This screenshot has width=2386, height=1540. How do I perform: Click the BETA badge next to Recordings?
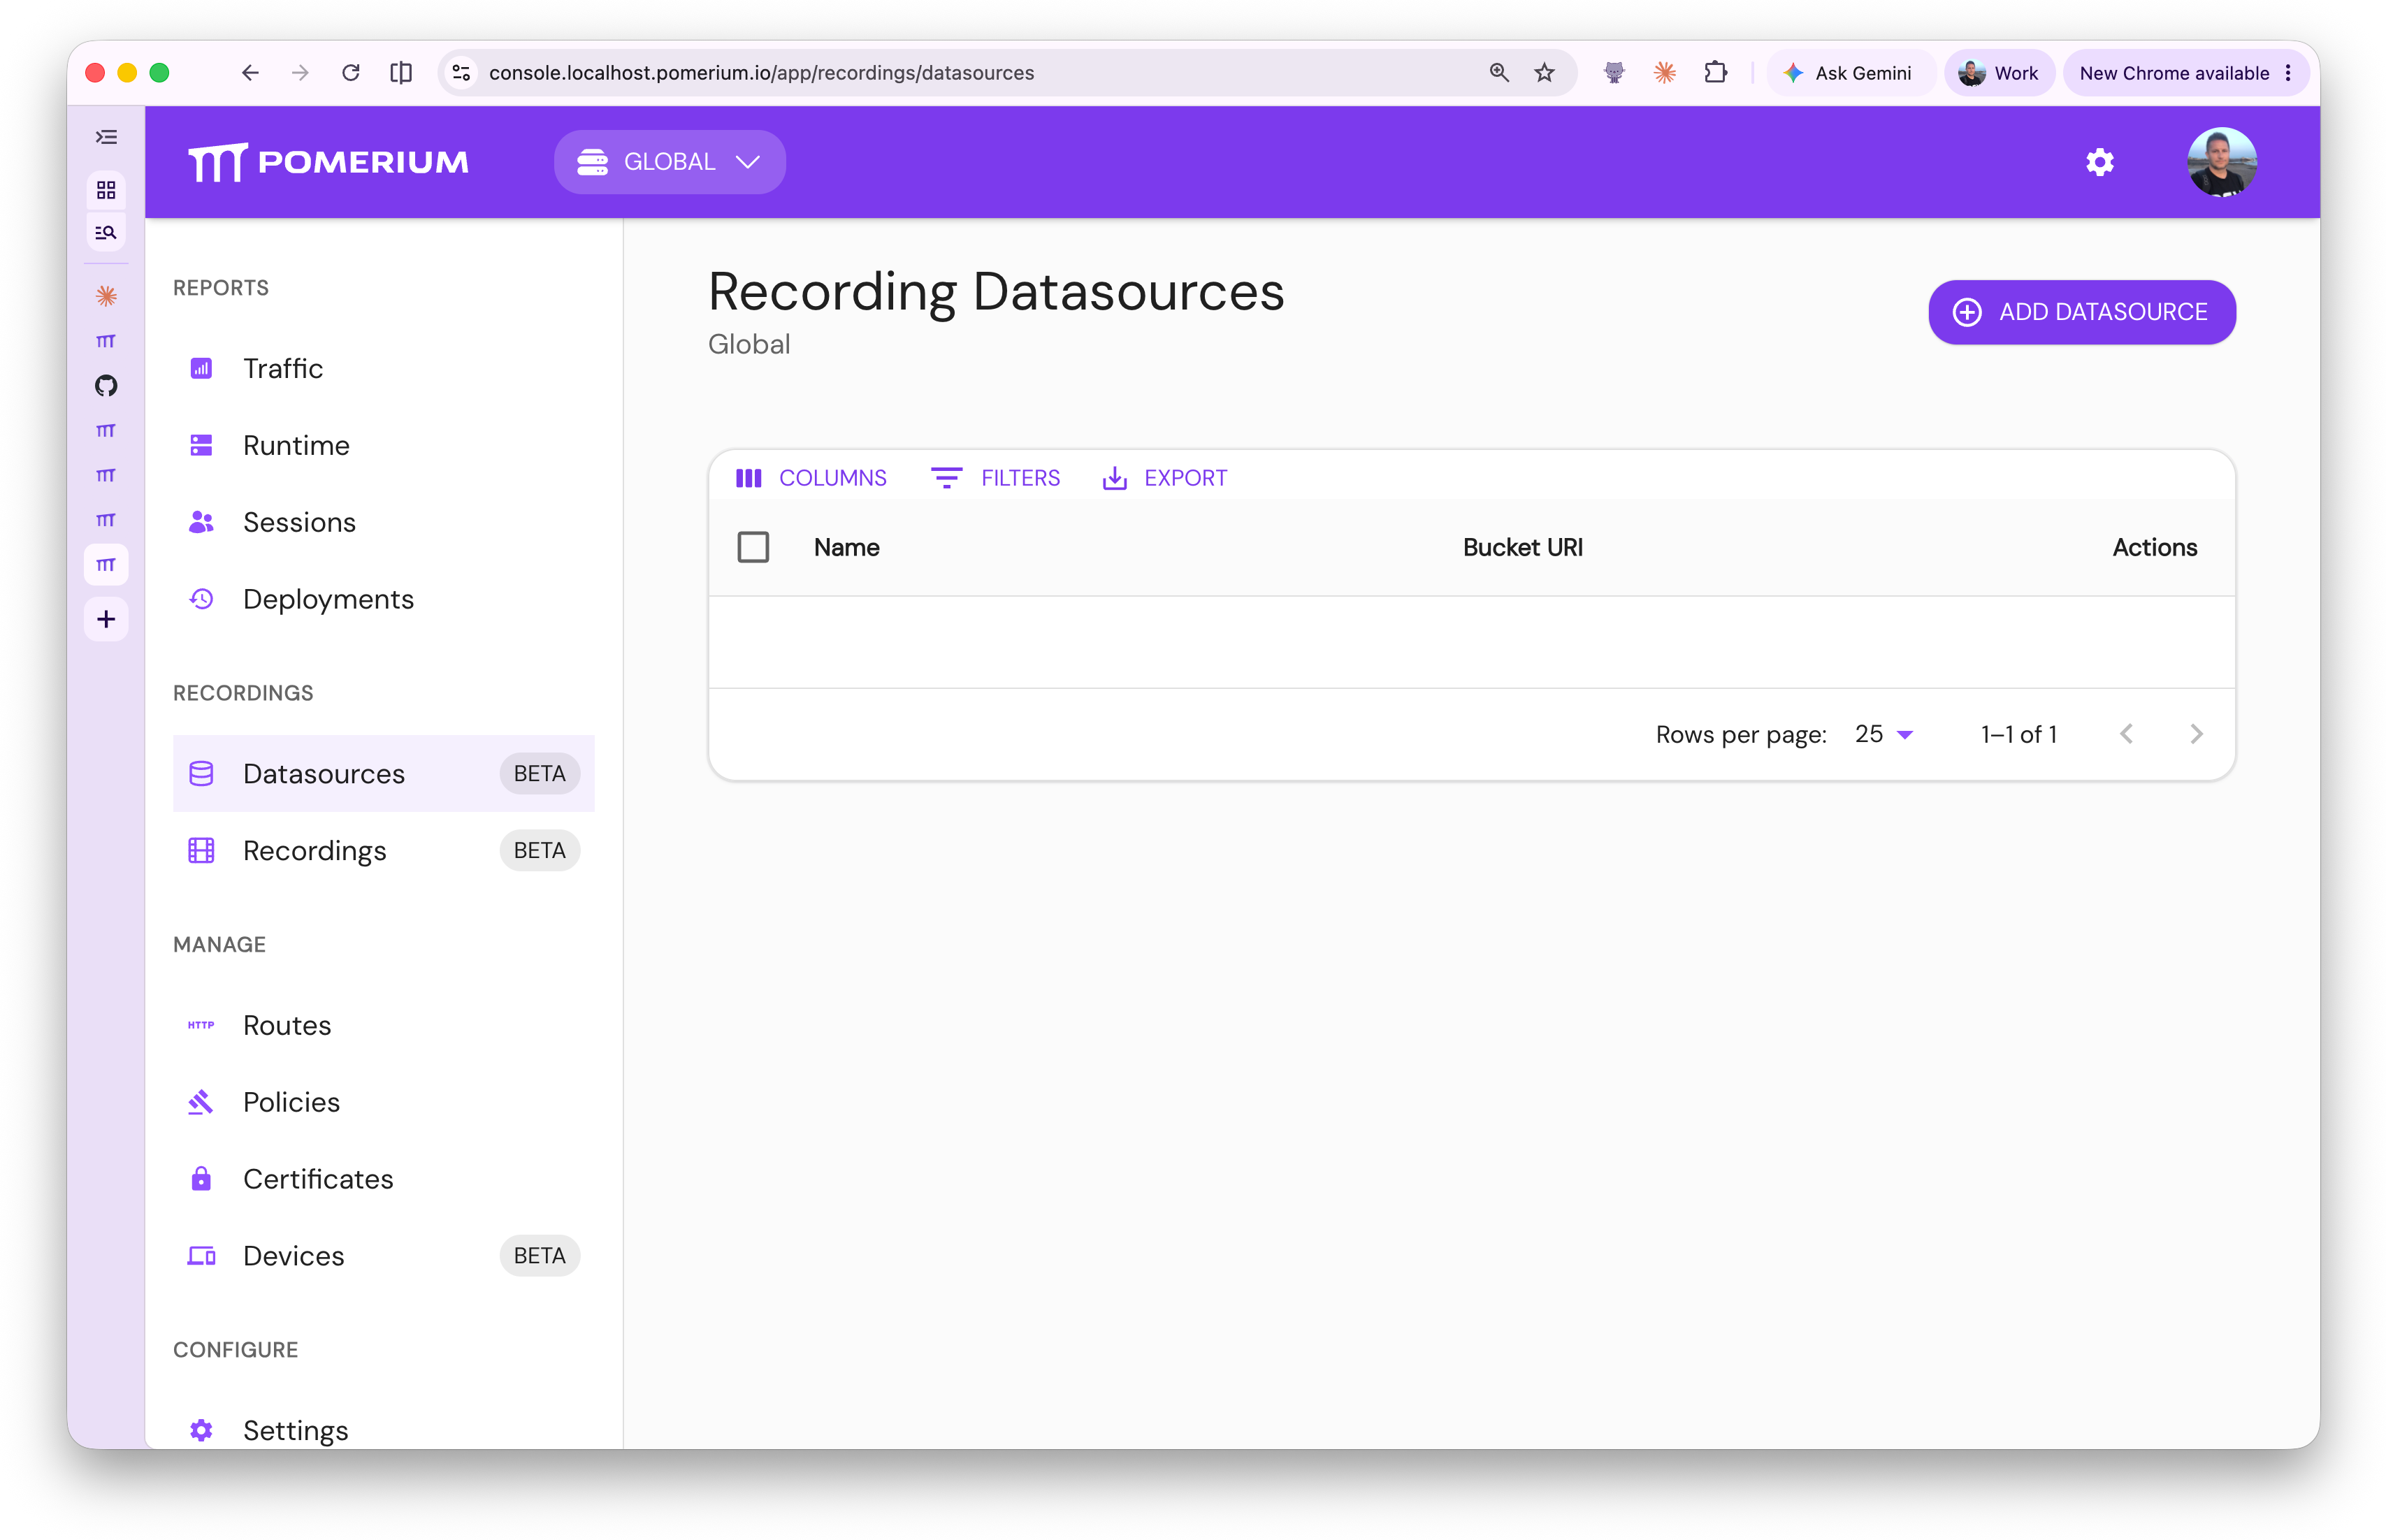[x=539, y=850]
